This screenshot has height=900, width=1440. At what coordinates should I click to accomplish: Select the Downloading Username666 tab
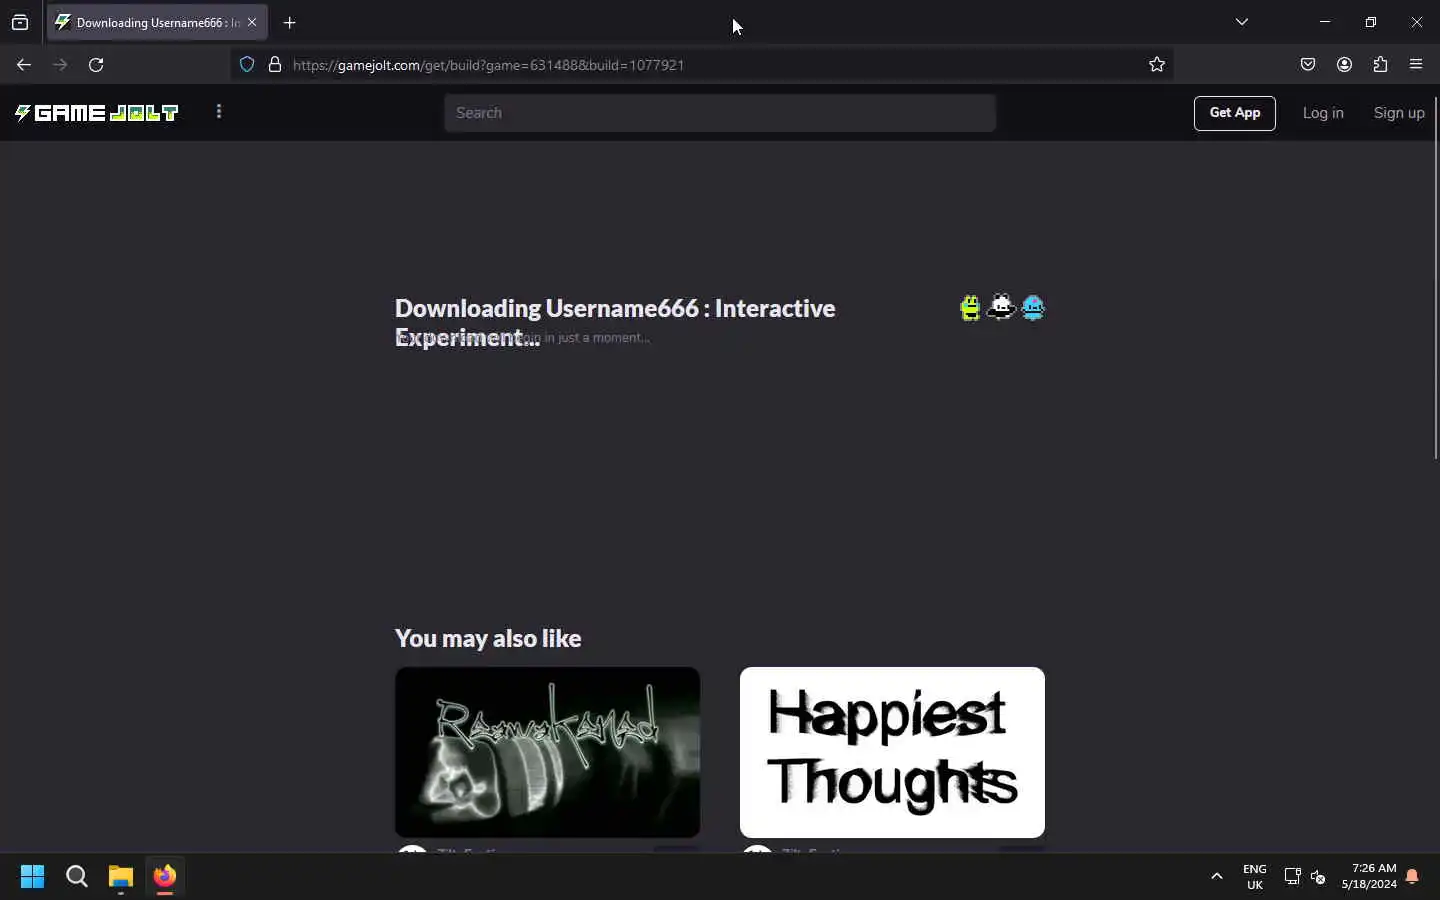click(x=157, y=22)
